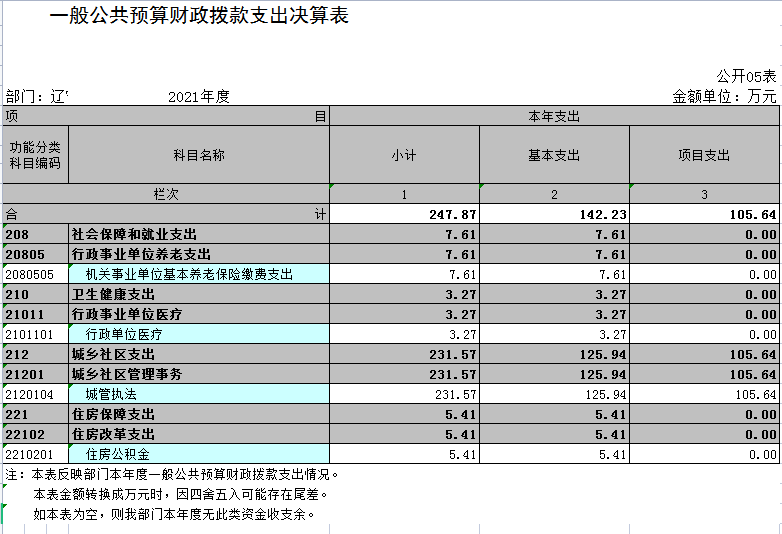Click 行政事业单位养老支出 cell
782x534 pixels.
tap(199, 254)
